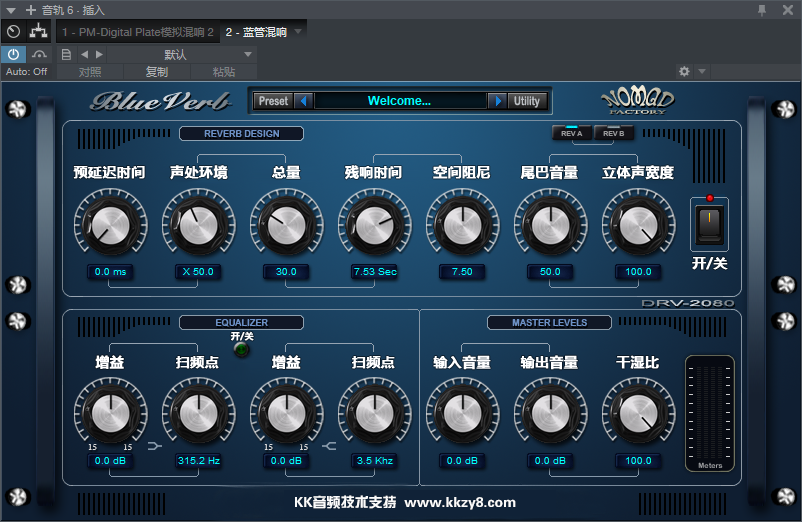802x522 pixels.
Task: Click the 立体声宽度 stereo width knob
Action: point(638,225)
